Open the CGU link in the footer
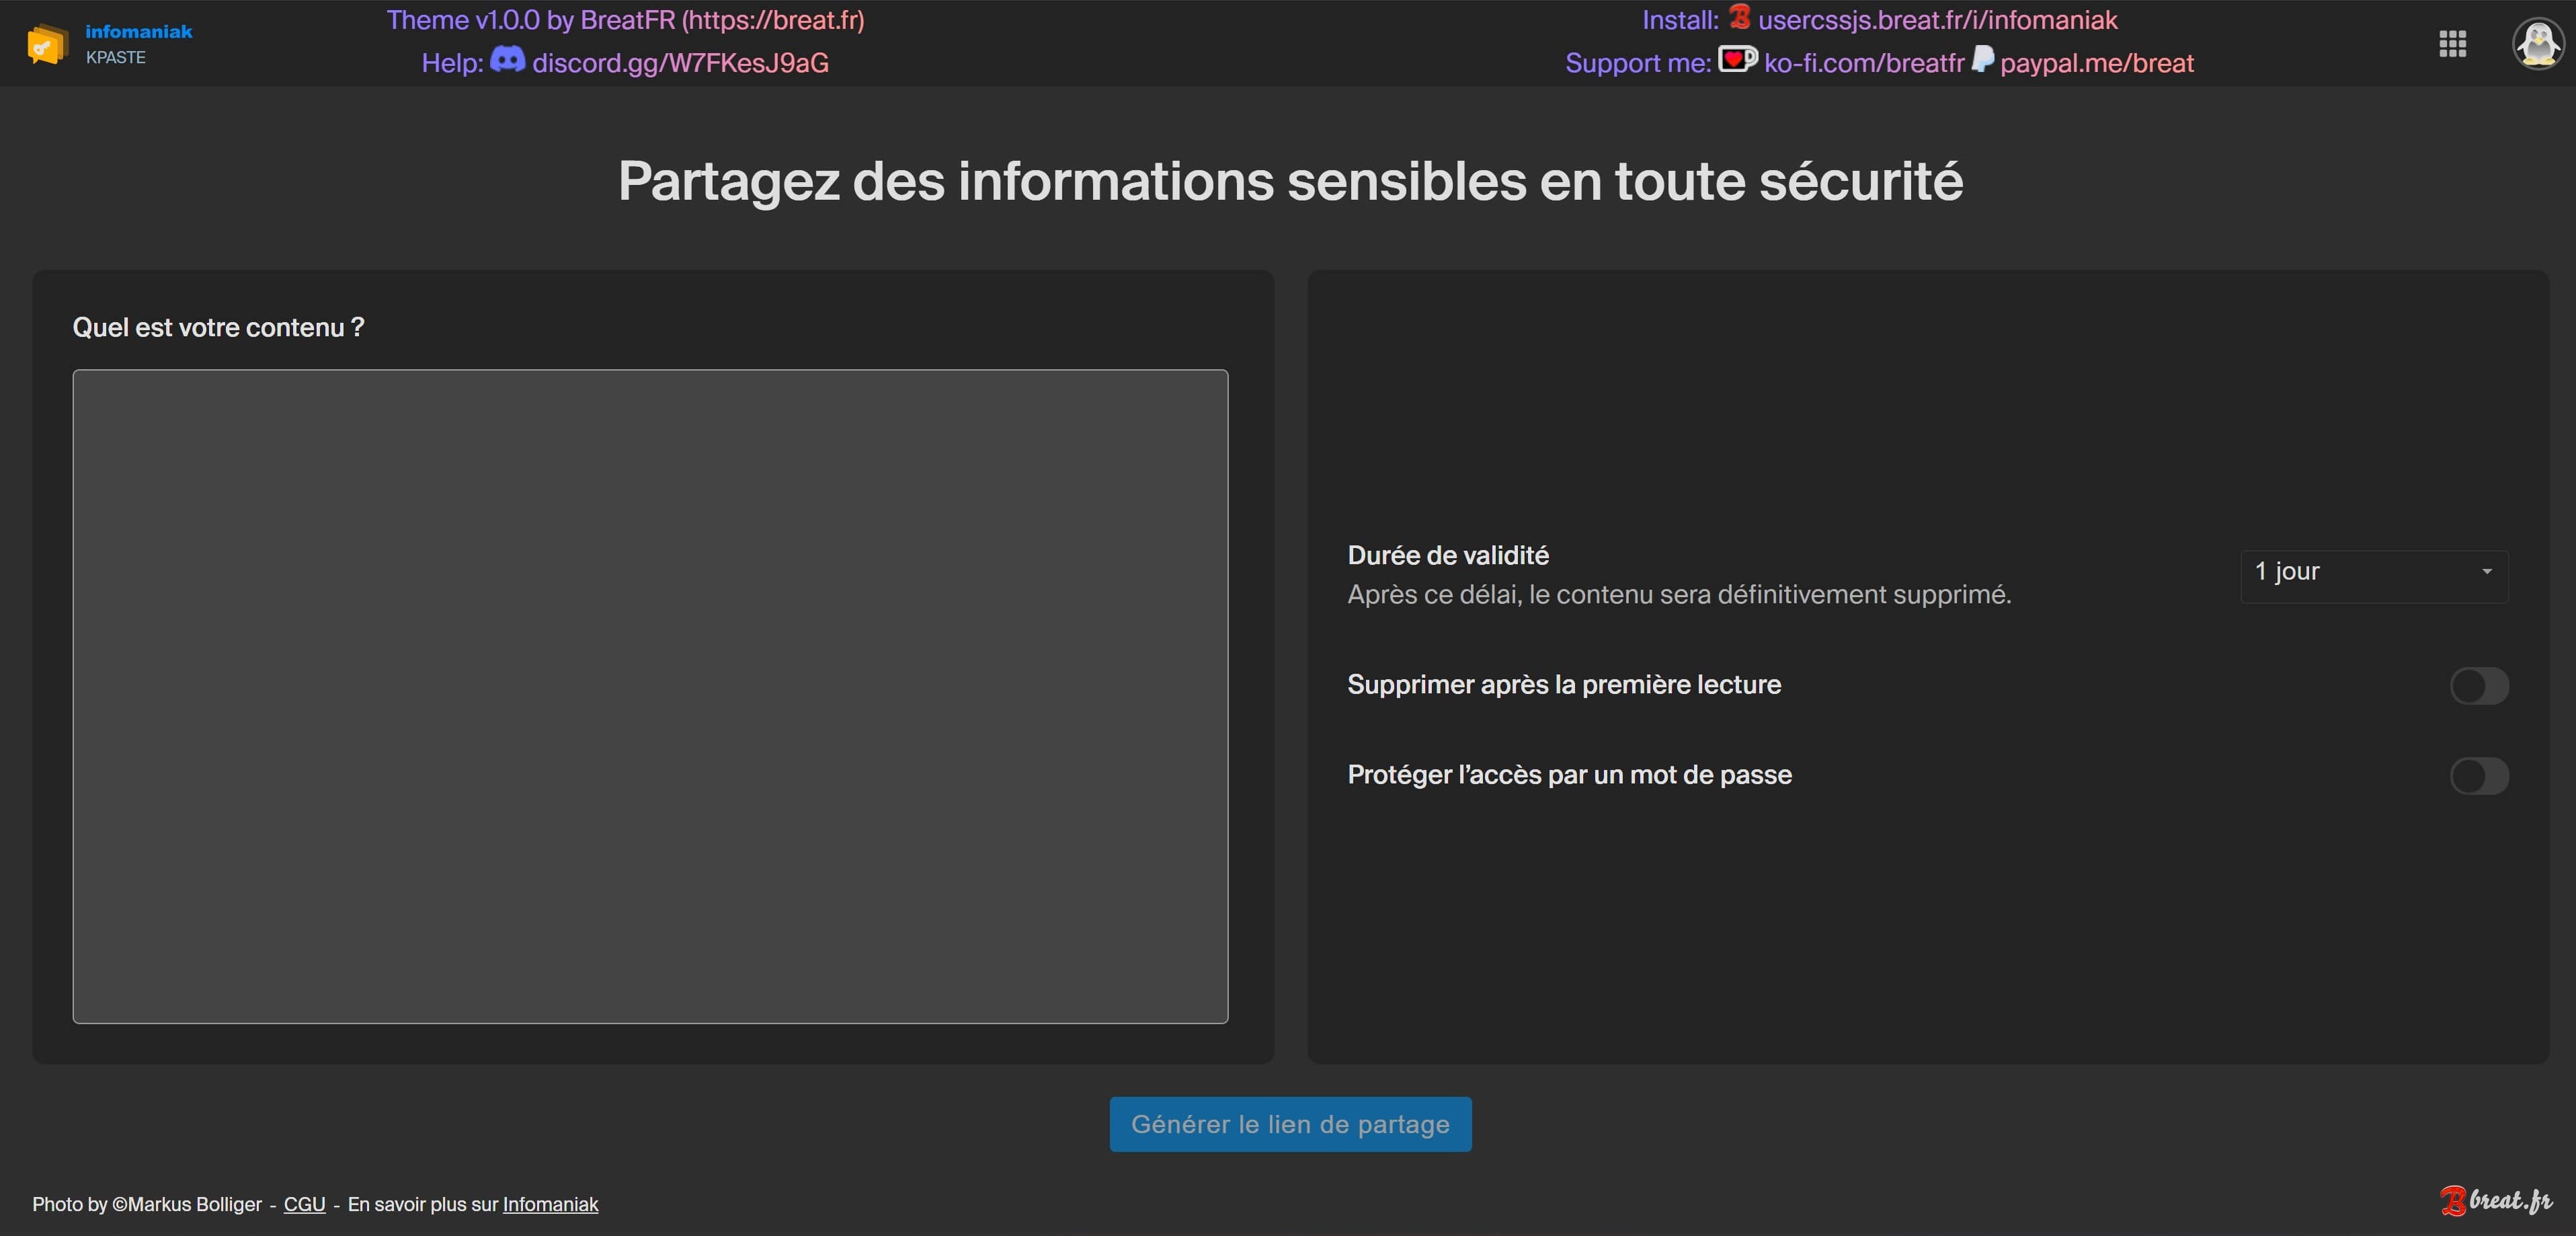The image size is (2576, 1236). [305, 1204]
